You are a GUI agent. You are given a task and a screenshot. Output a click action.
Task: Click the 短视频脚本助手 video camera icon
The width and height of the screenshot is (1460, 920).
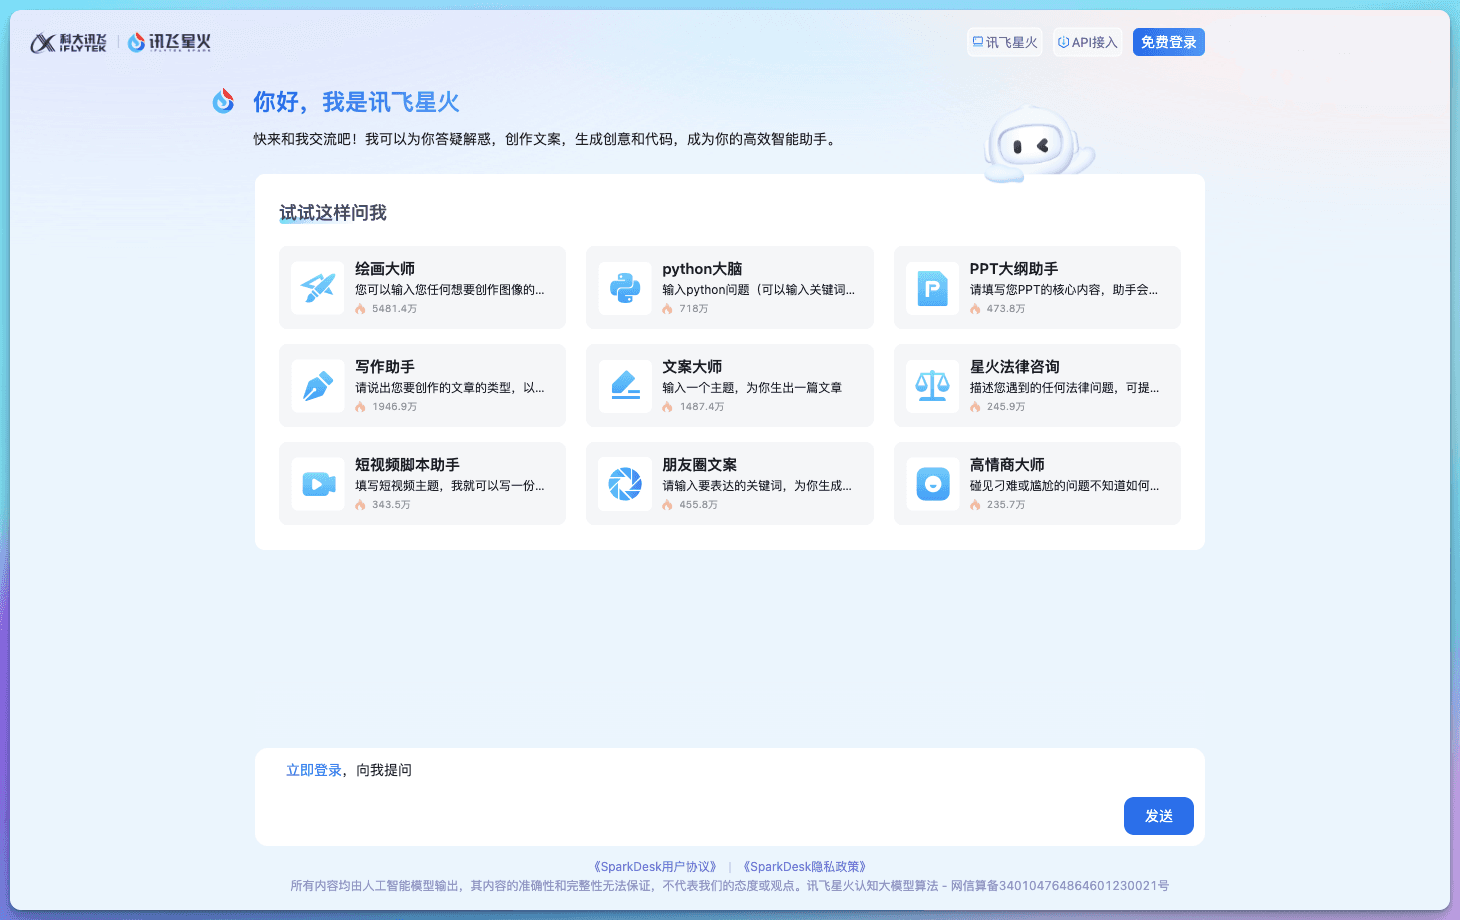pos(318,484)
